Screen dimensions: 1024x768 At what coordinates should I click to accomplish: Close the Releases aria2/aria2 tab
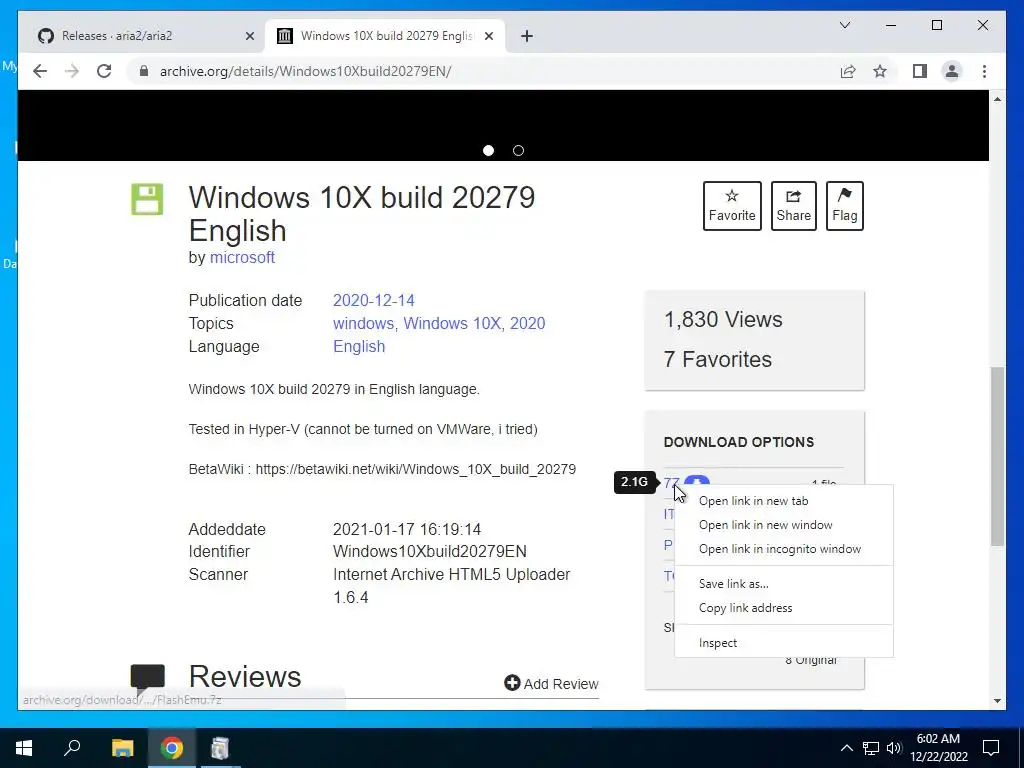pyautogui.click(x=249, y=36)
